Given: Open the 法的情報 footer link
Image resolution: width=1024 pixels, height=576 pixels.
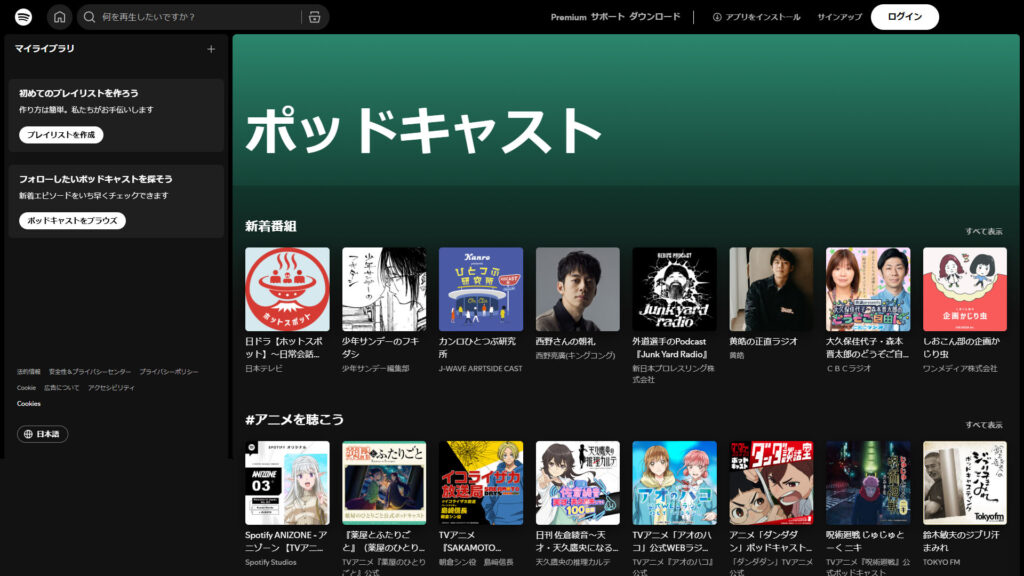Looking at the screenshot, I should point(29,372).
